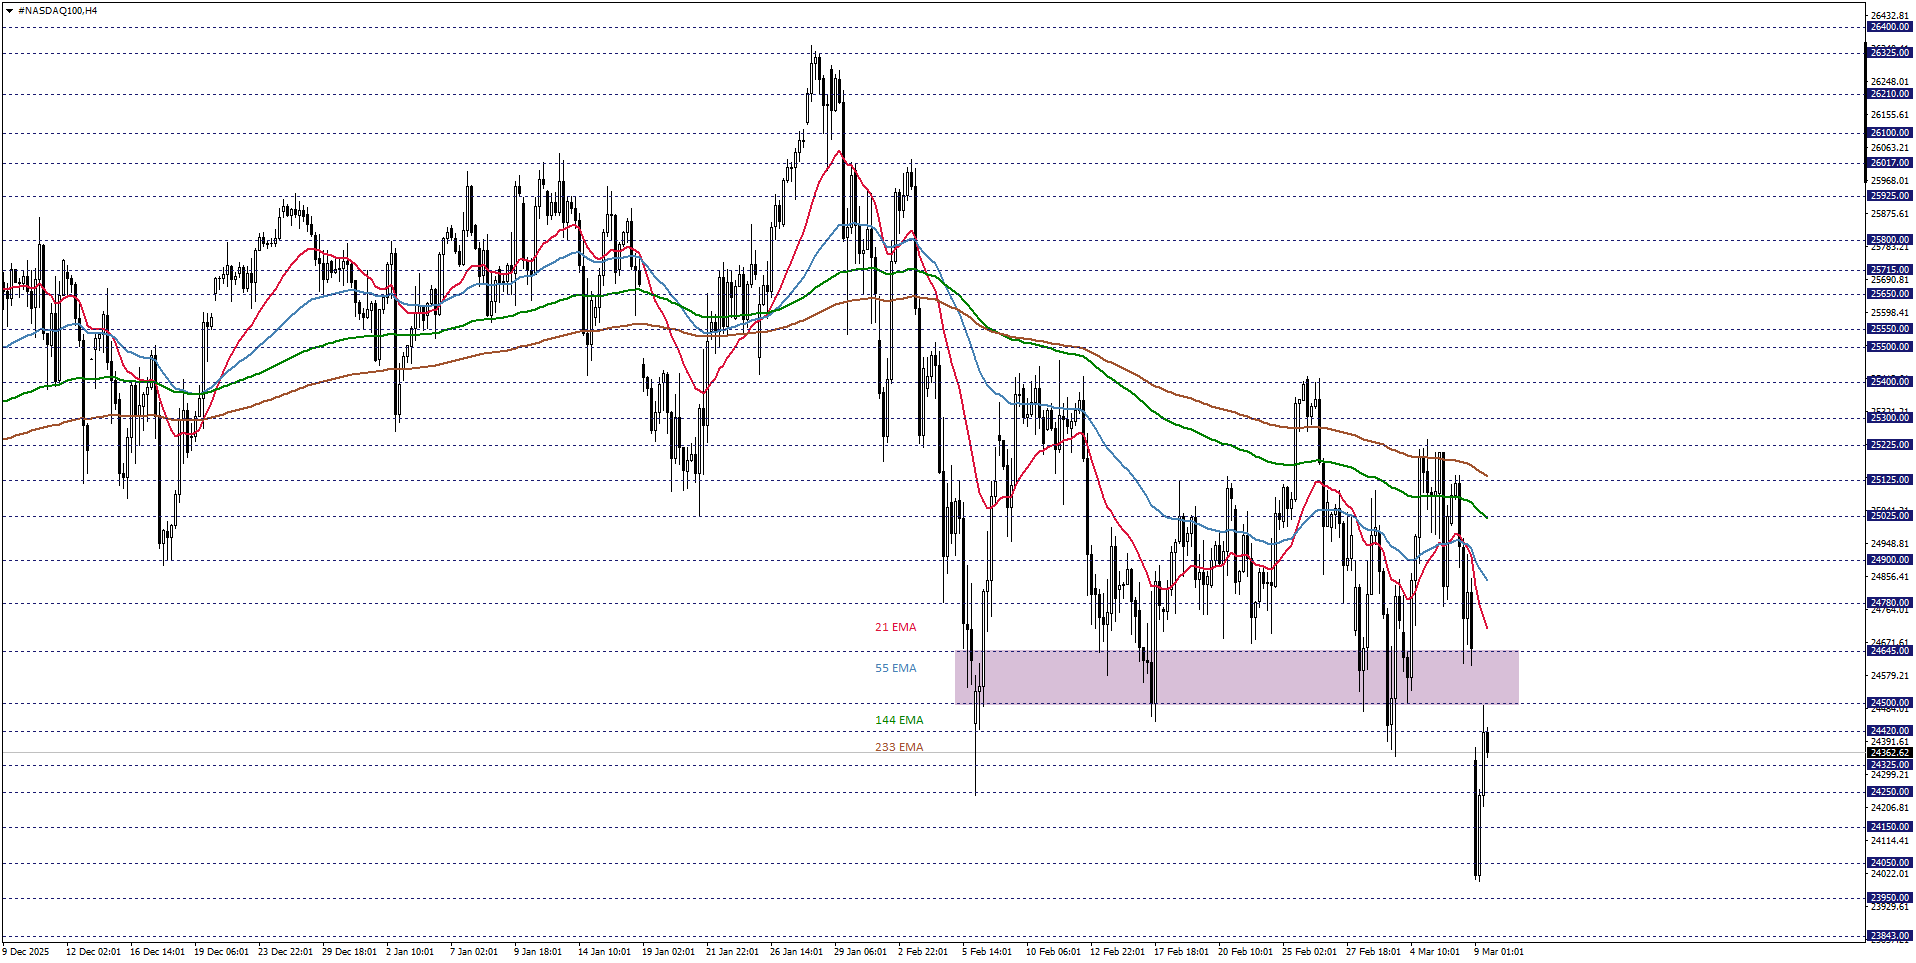This screenshot has height=963, width=1916.
Task: Click the 55 EMA label
Action: click(895, 668)
